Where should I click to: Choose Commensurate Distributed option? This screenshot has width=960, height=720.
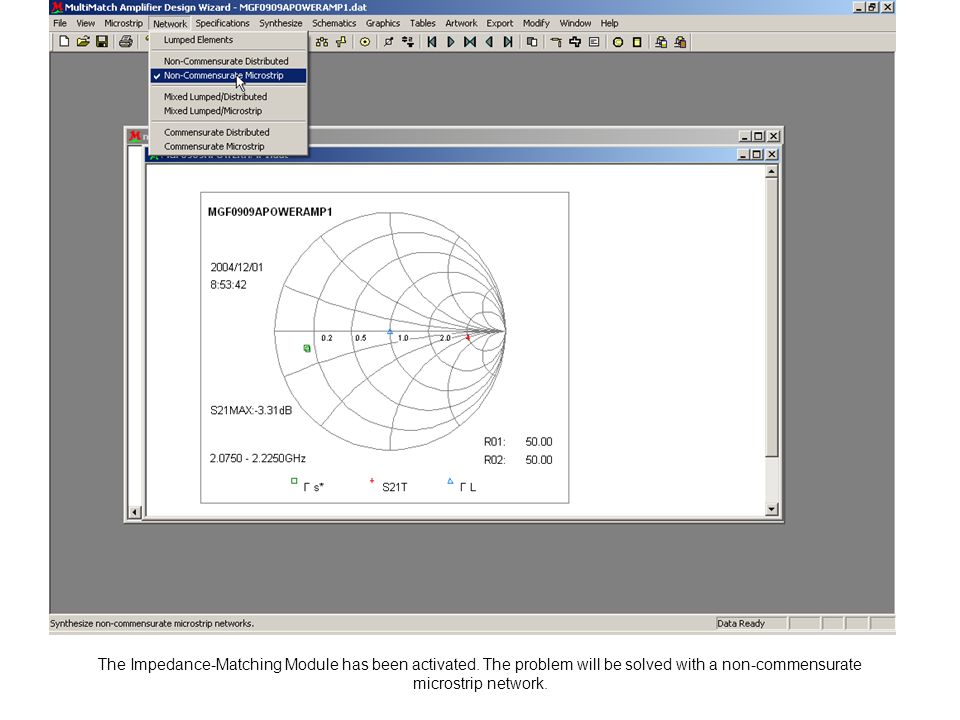(228, 132)
